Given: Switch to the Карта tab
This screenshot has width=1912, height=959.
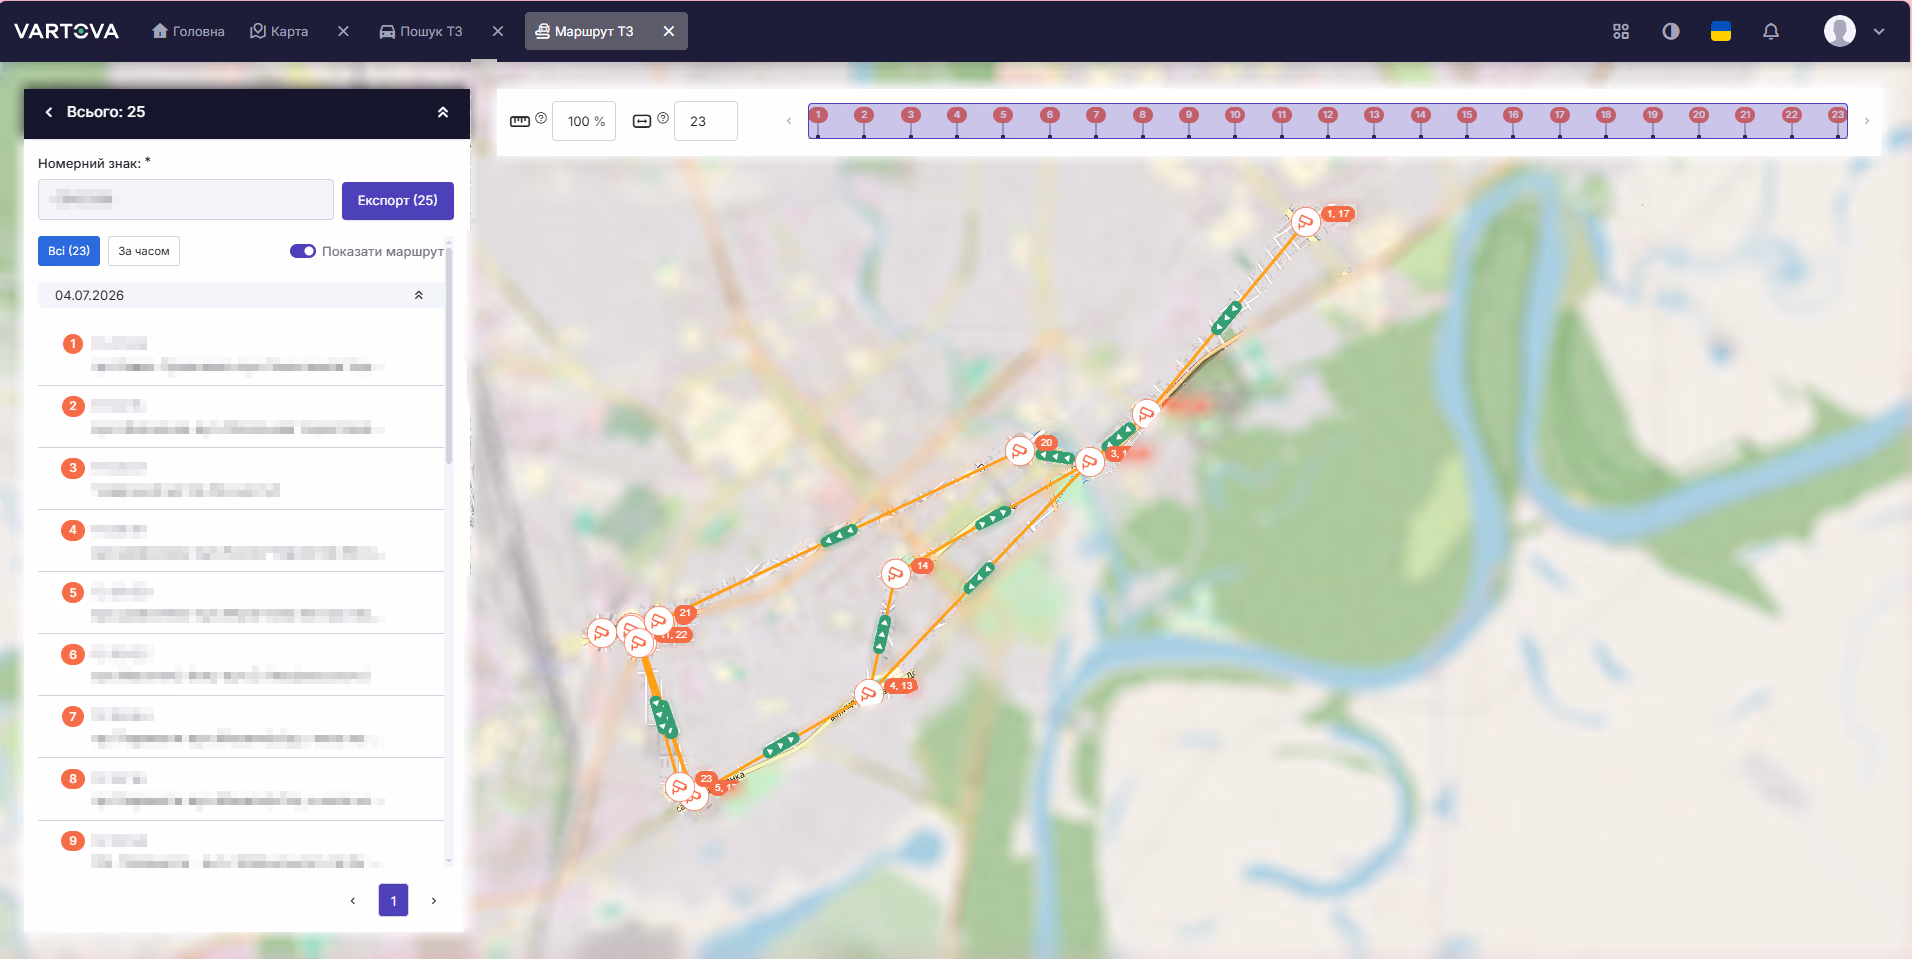Looking at the screenshot, I should (x=279, y=31).
